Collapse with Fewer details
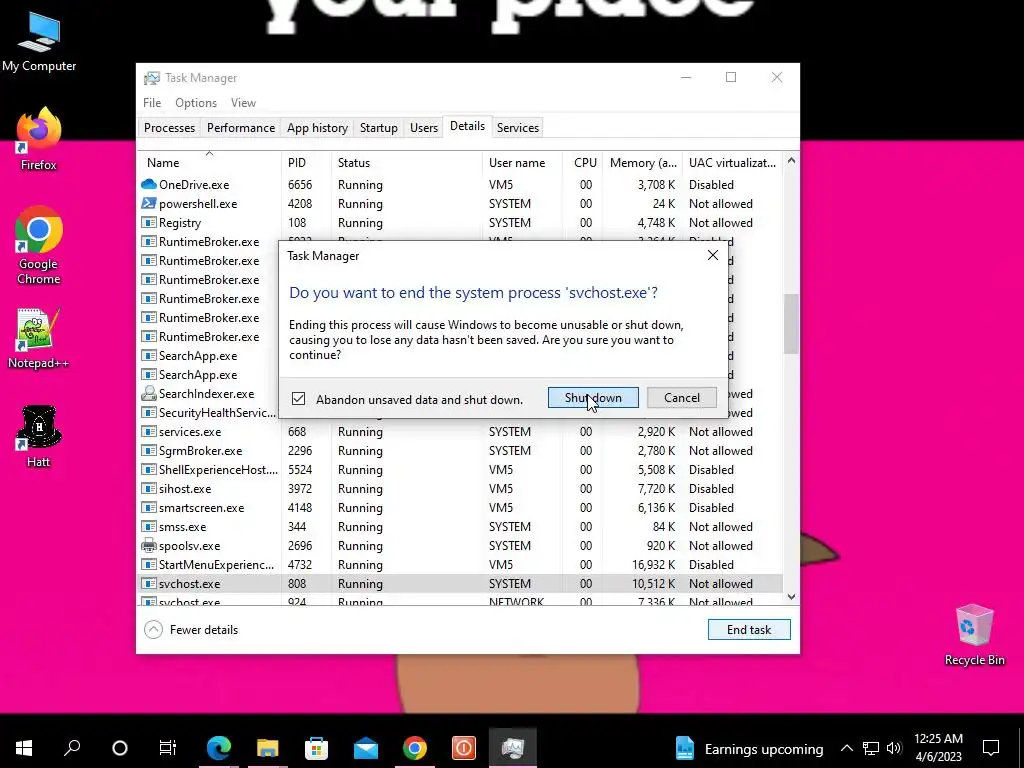The image size is (1024, 768). (x=191, y=630)
